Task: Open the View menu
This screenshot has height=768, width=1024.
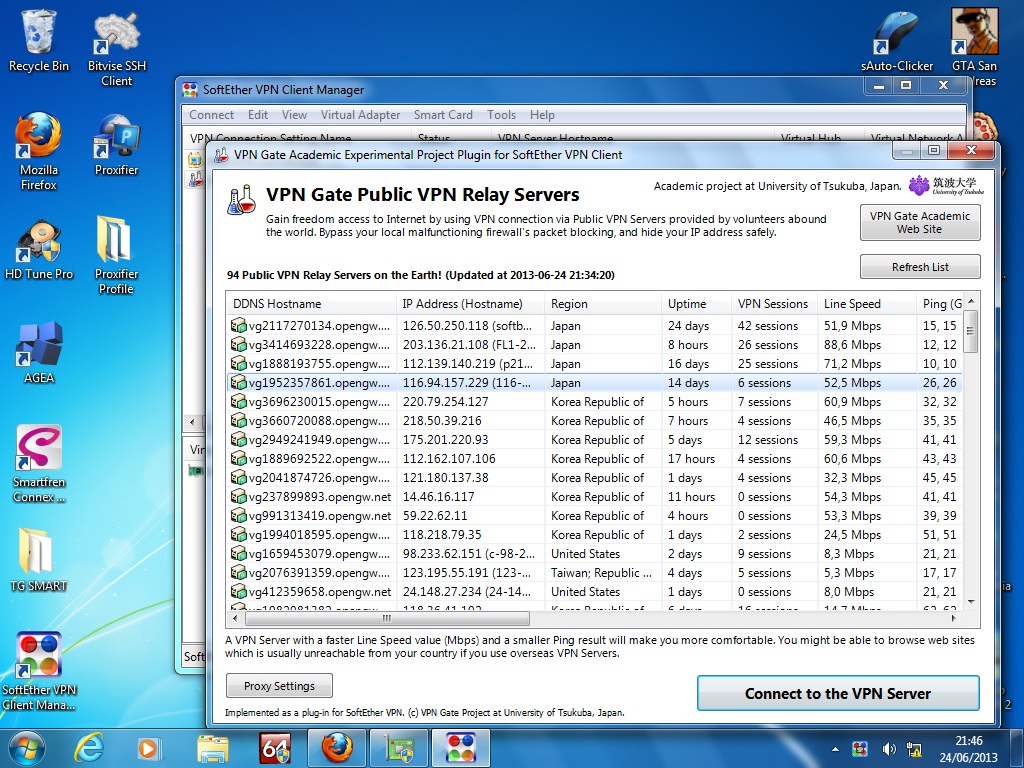Action: (294, 115)
